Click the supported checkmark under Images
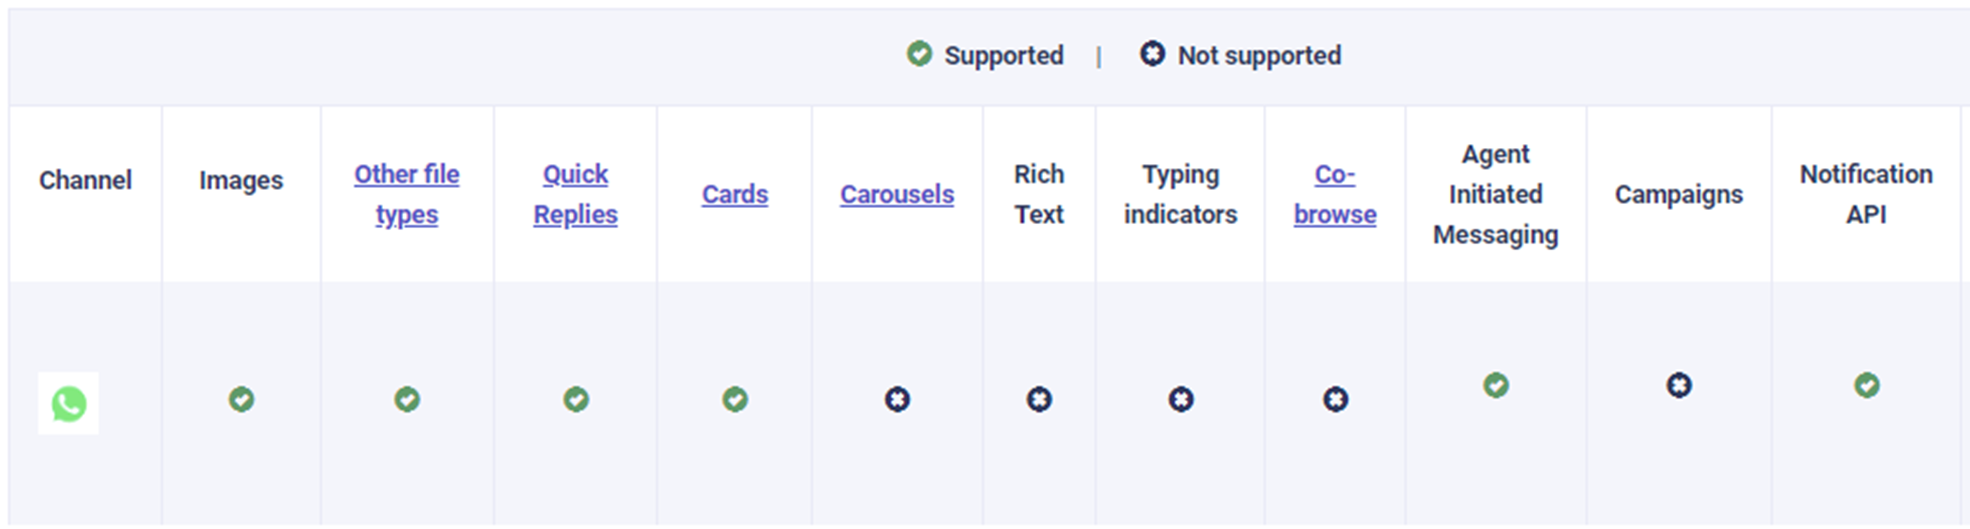Viewport: 1970px width, 529px height. pyautogui.click(x=241, y=399)
